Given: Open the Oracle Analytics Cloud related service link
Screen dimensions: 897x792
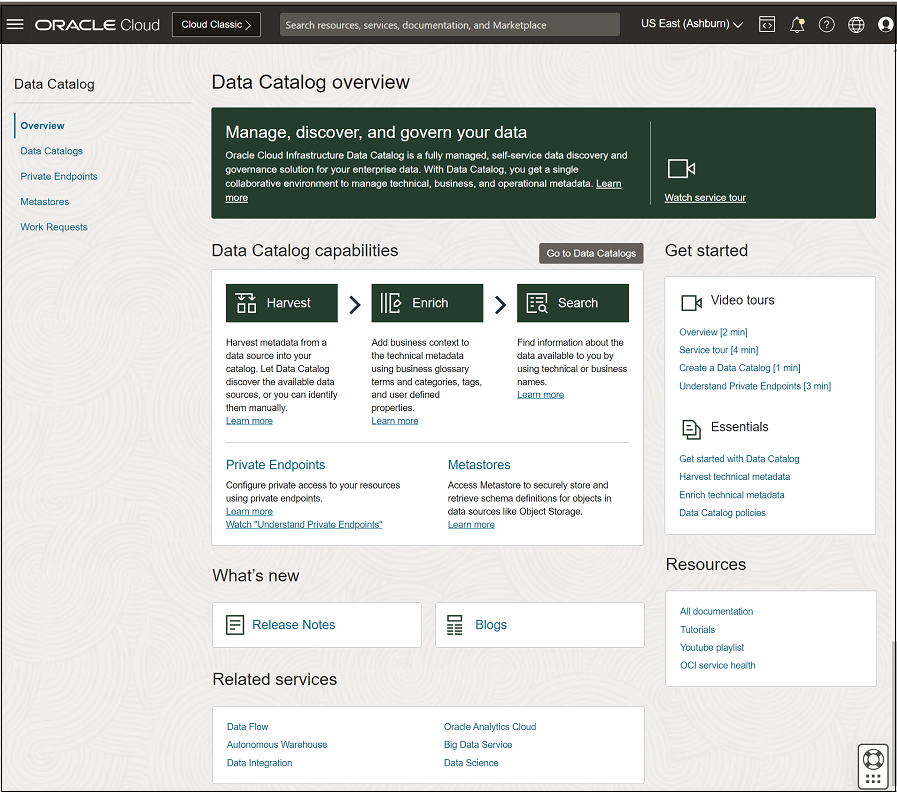Looking at the screenshot, I should coord(490,726).
